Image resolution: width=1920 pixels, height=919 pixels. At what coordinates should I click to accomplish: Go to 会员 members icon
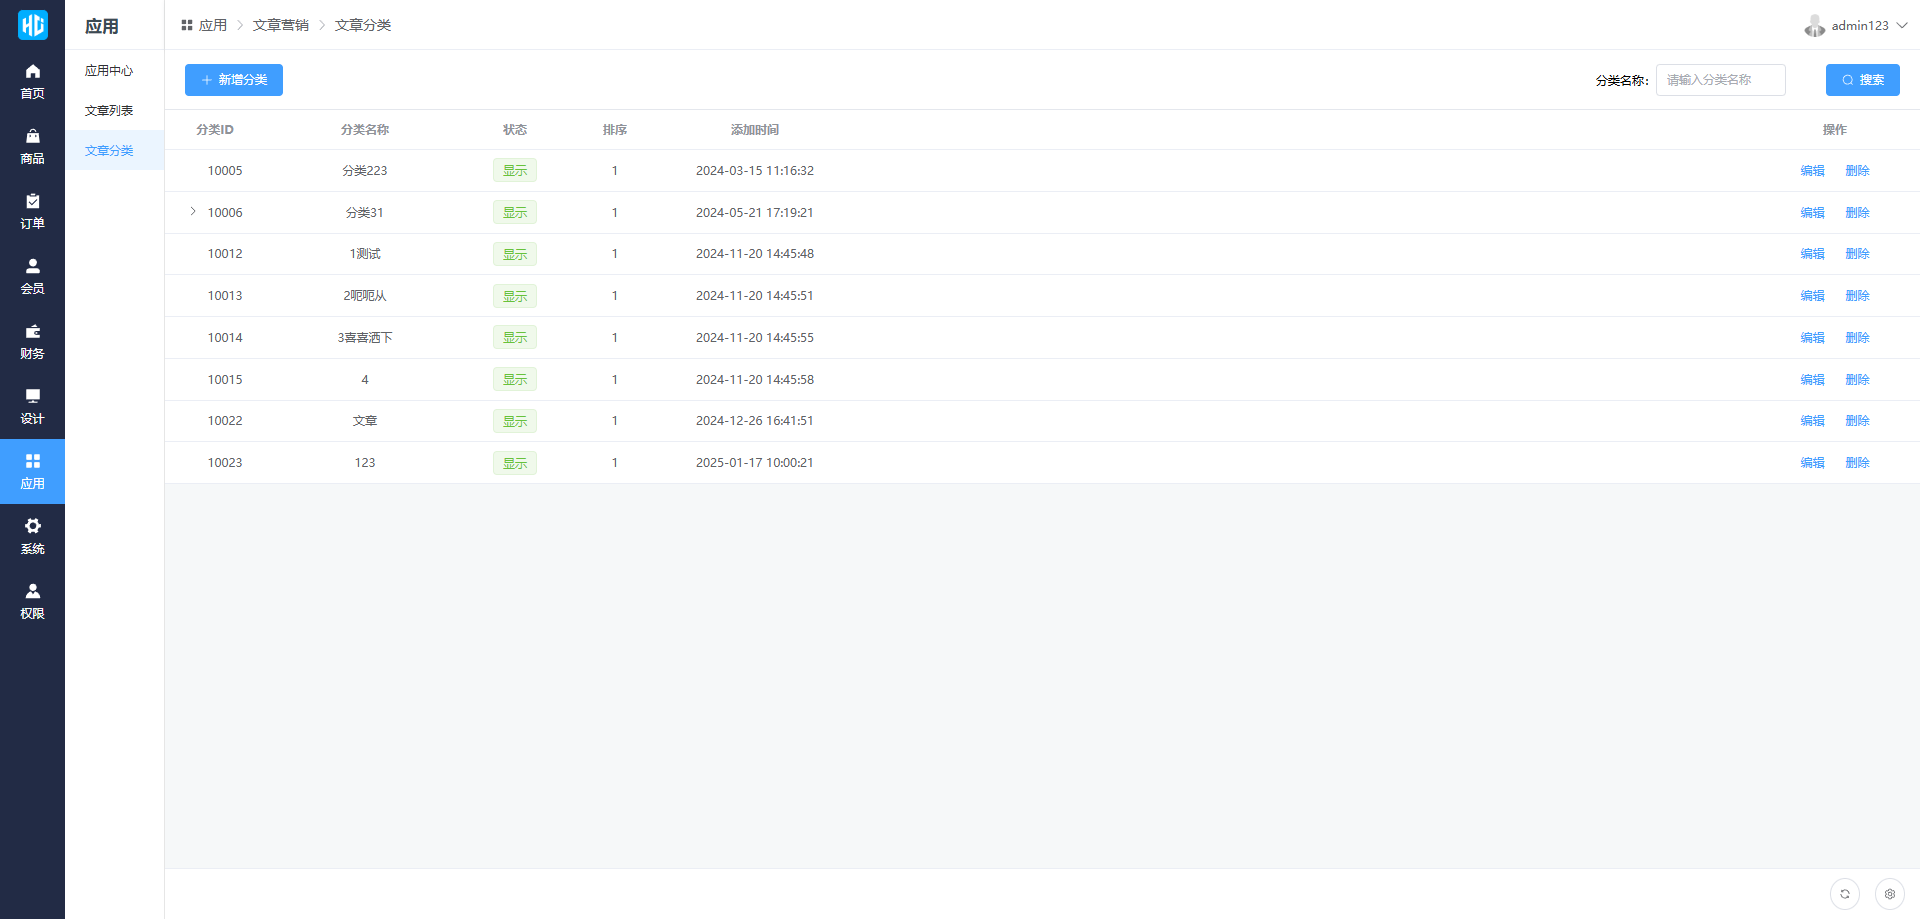pos(32,267)
